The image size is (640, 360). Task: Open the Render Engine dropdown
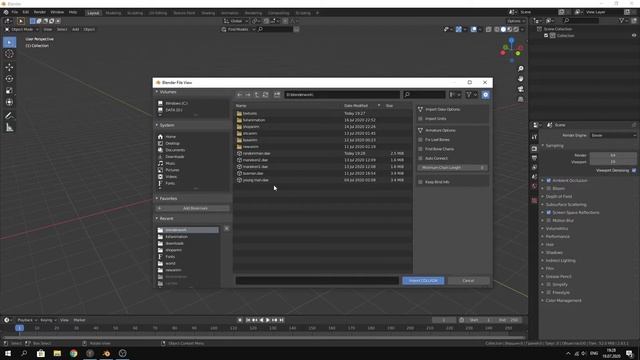click(x=613, y=136)
